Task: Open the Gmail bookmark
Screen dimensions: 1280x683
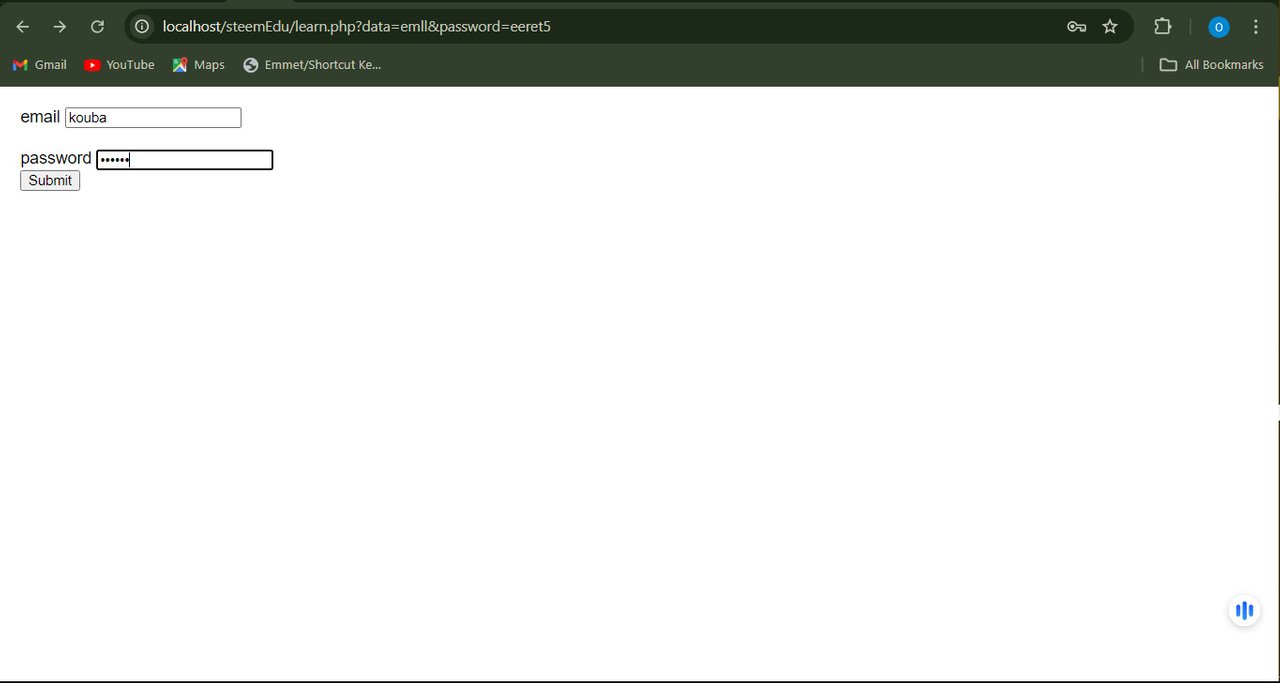Action: click(40, 65)
